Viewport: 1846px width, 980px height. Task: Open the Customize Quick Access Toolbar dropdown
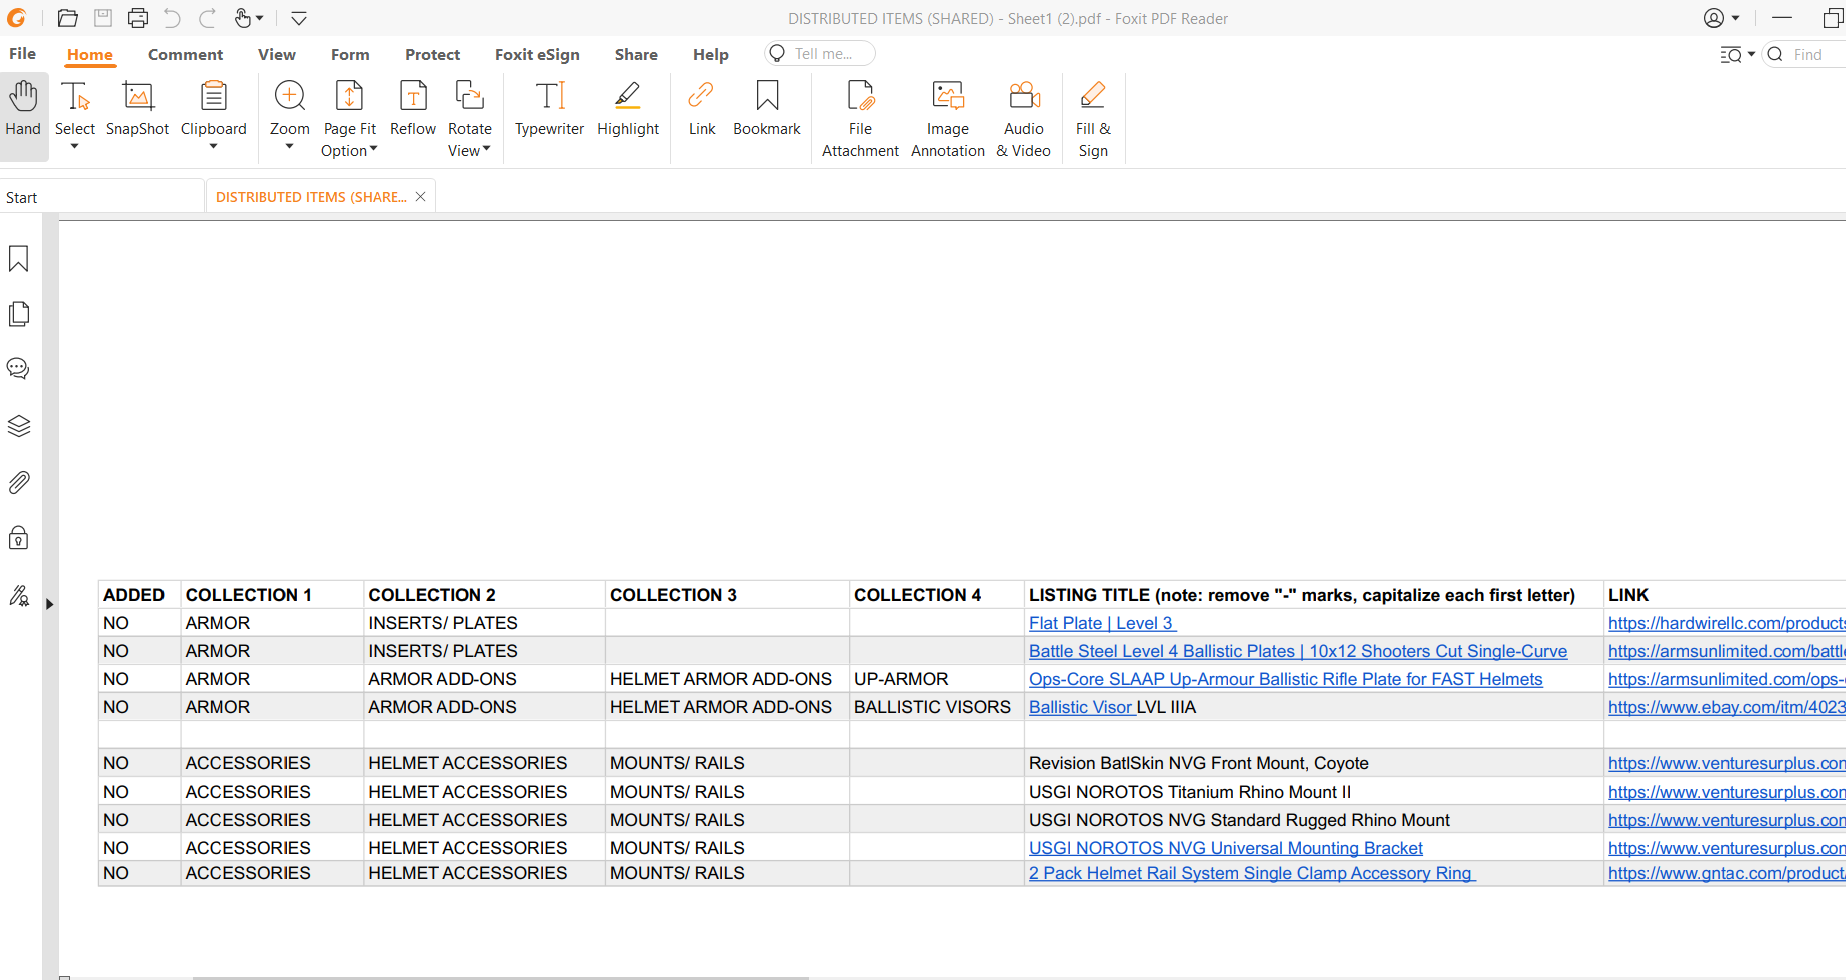click(x=299, y=18)
